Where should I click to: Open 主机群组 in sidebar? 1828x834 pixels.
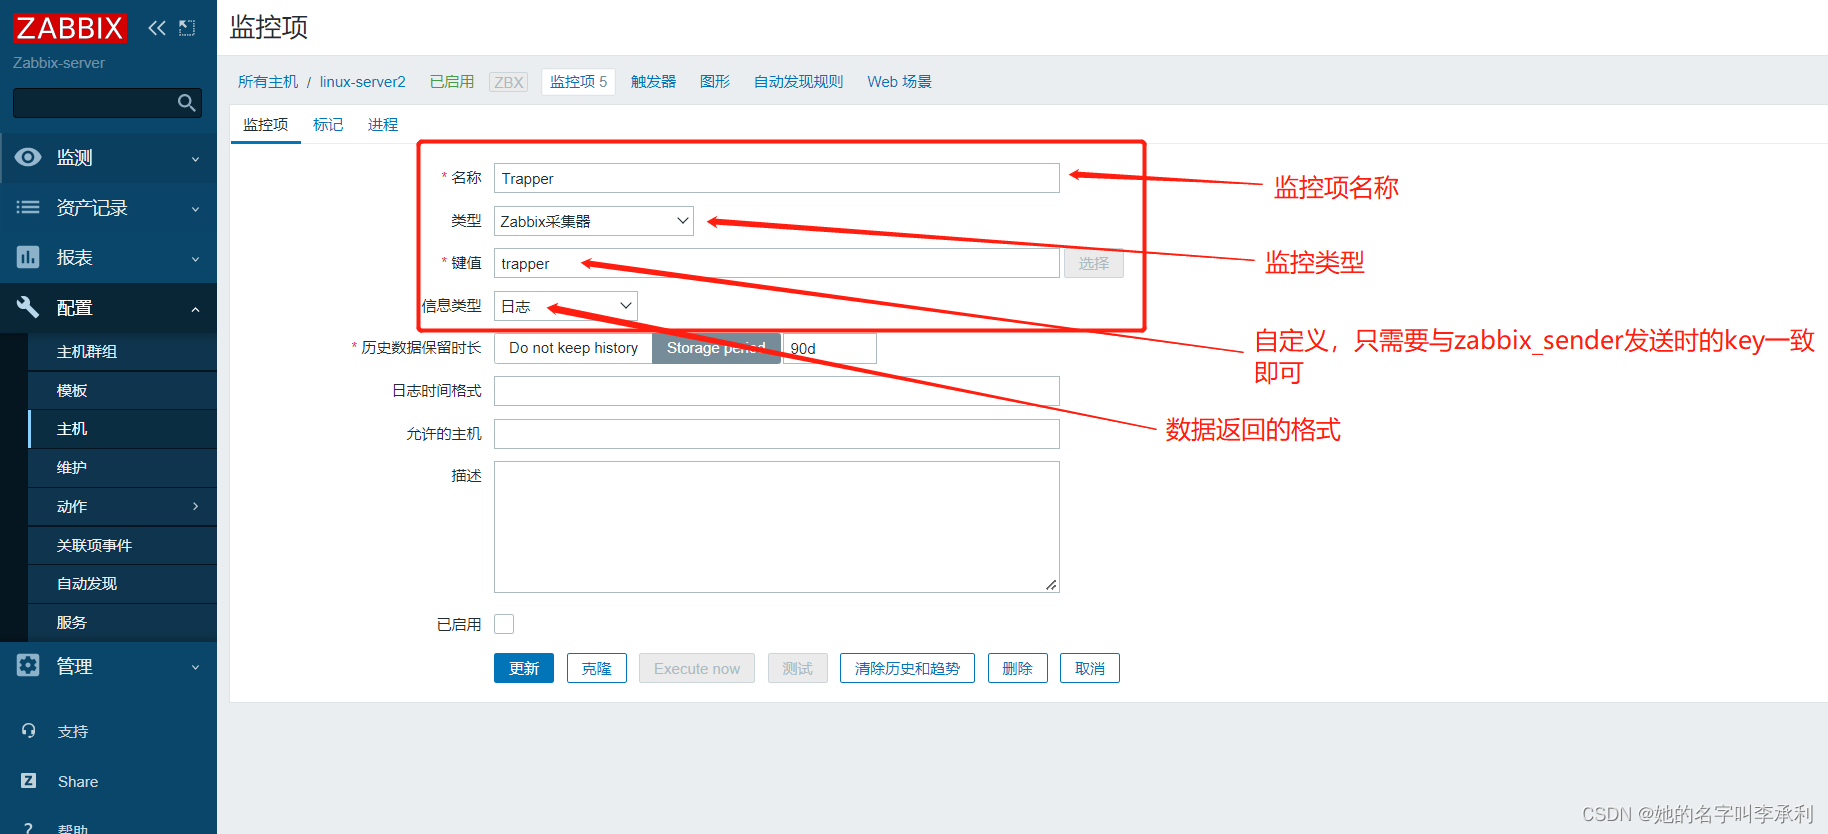click(x=123, y=351)
